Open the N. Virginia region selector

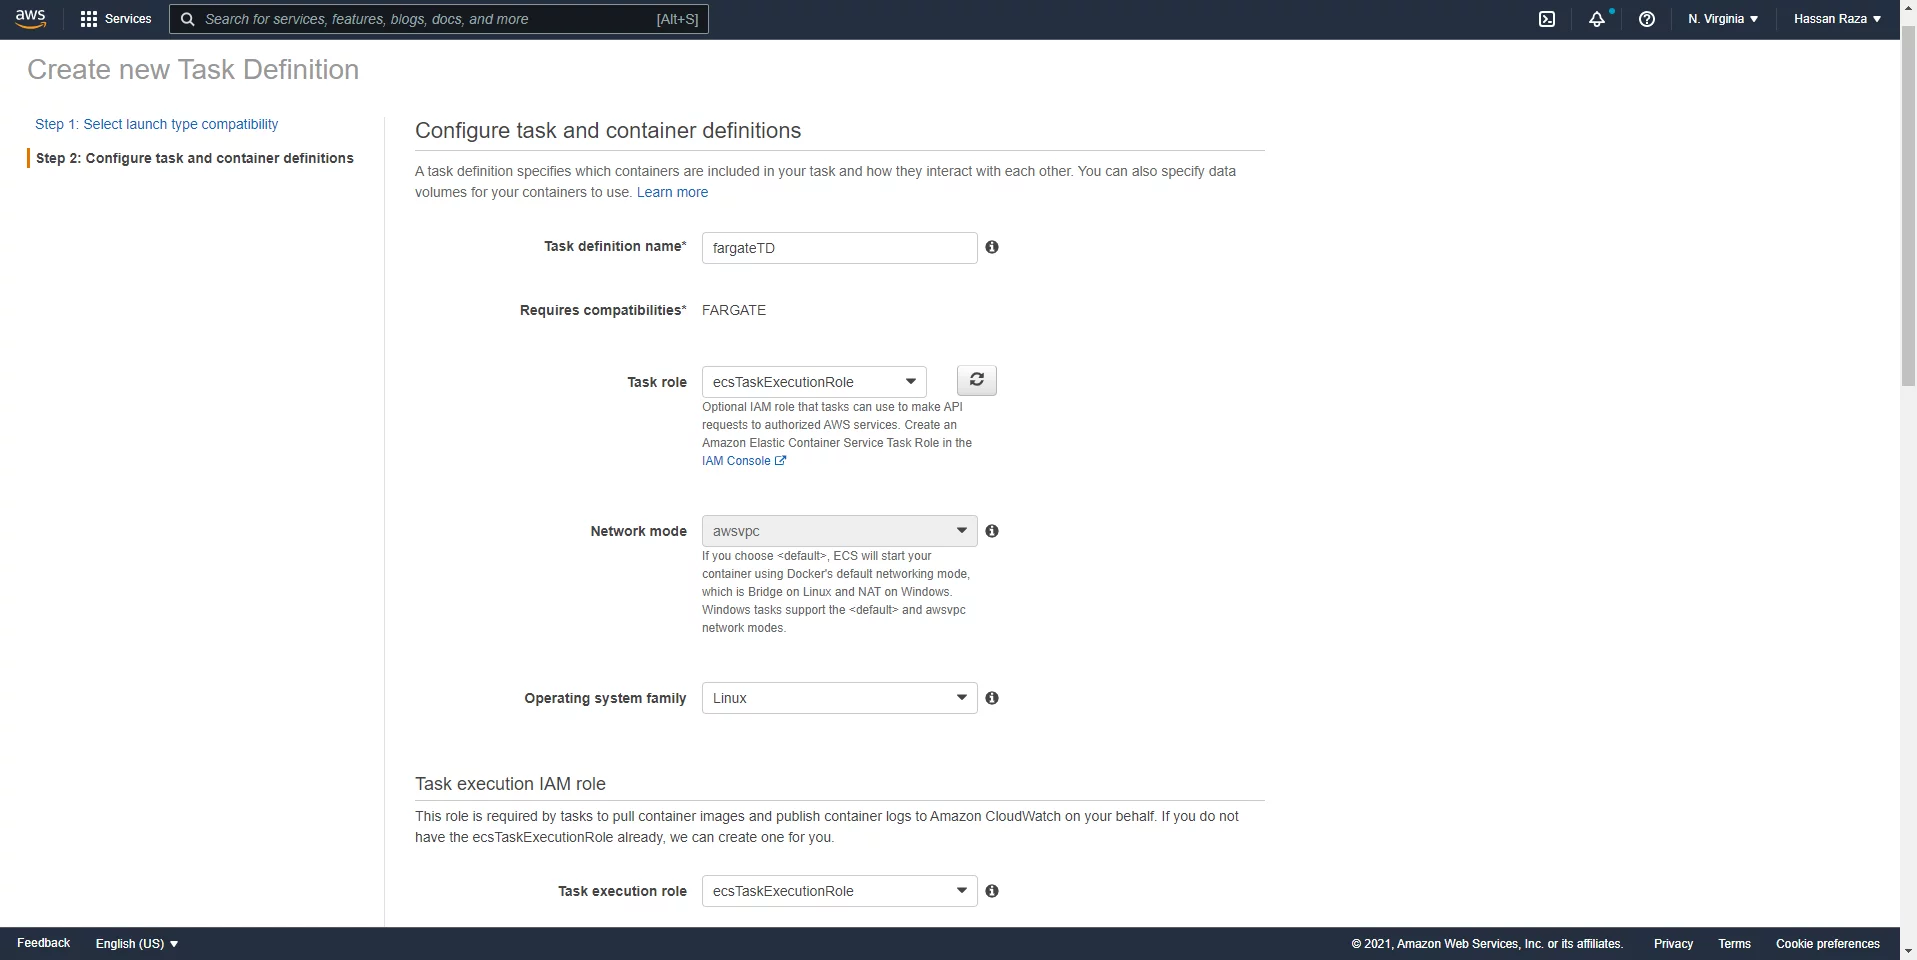1723,19
